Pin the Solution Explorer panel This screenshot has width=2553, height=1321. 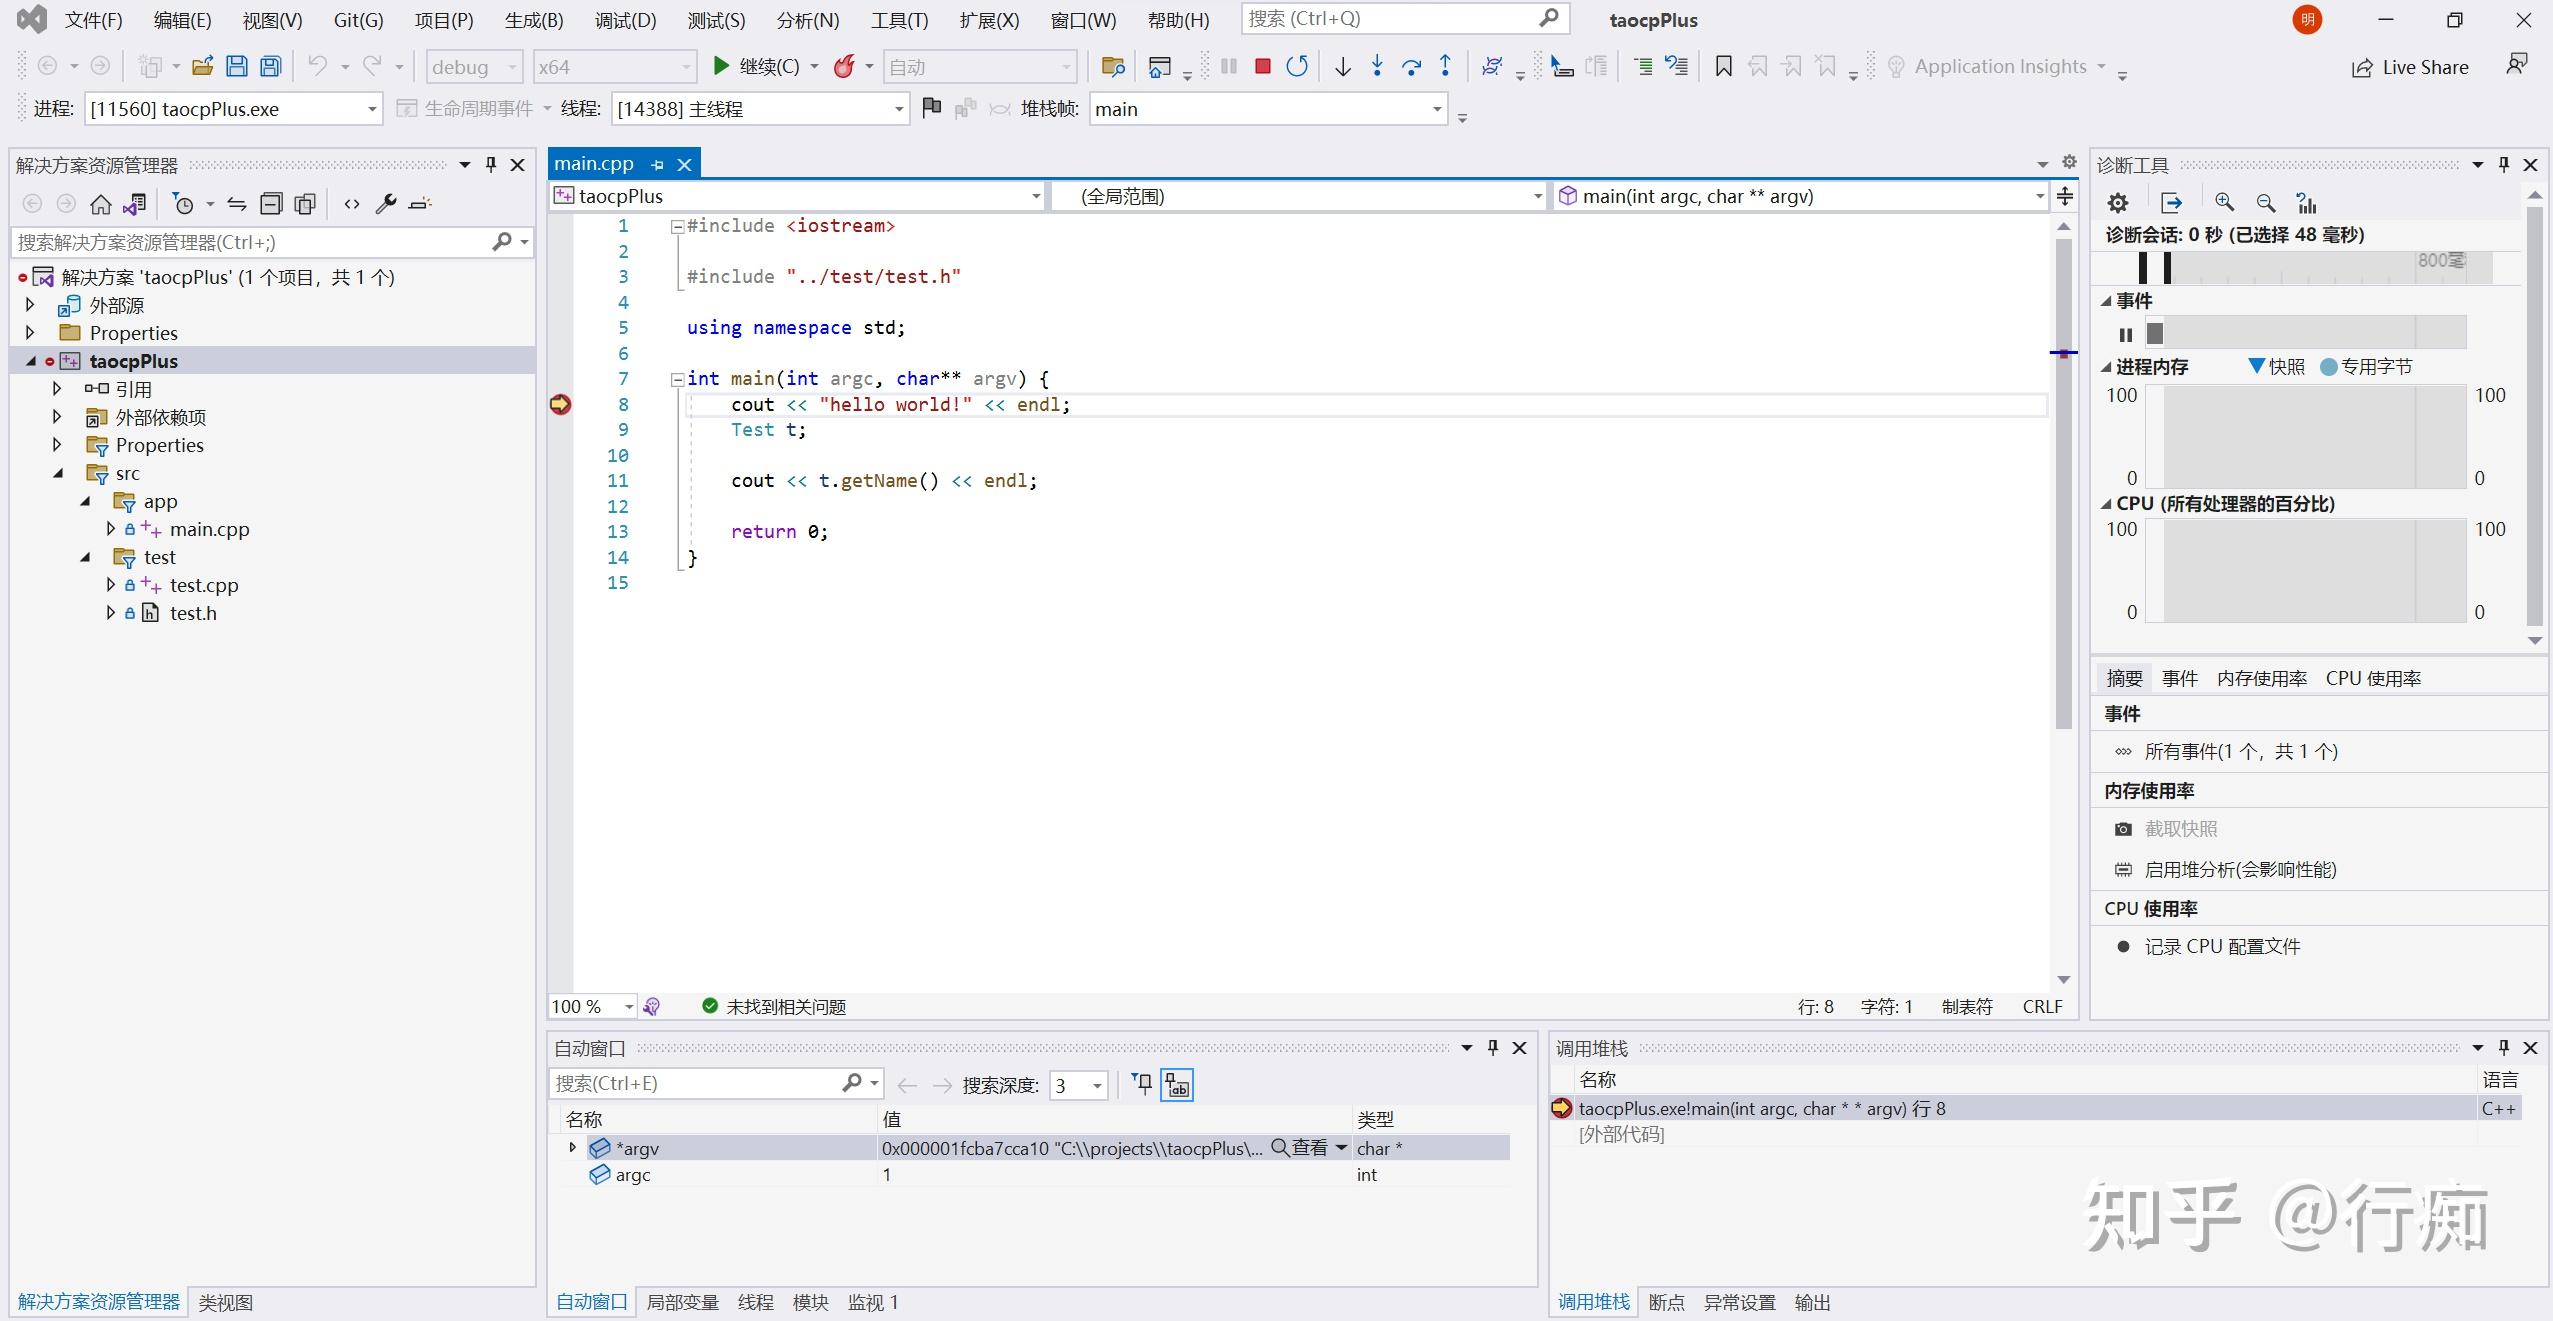pos(491,165)
